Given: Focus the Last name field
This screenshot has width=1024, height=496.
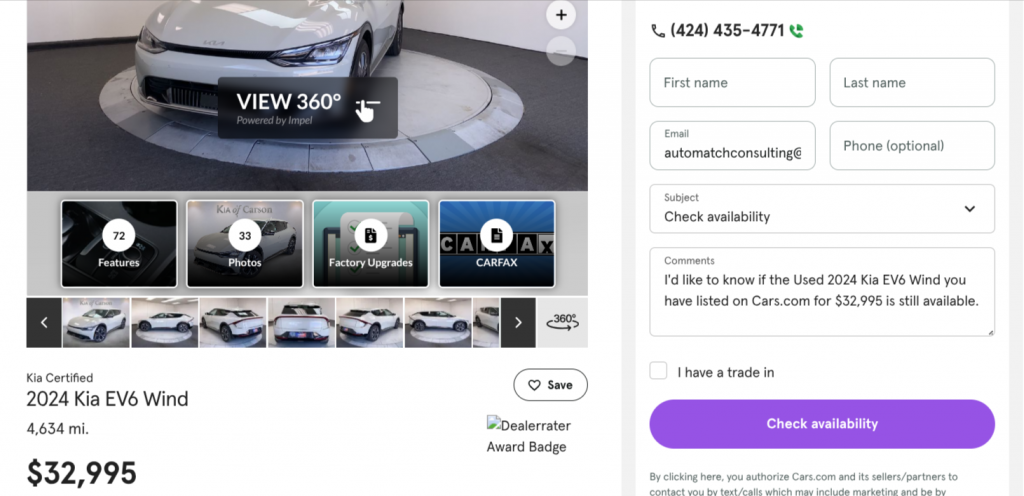Looking at the screenshot, I should point(912,82).
